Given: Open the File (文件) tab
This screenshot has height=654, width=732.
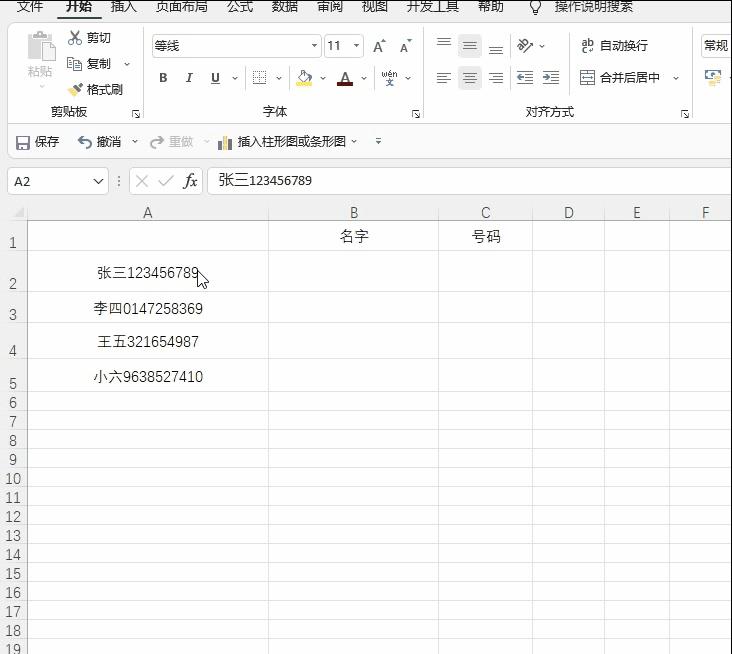Looking at the screenshot, I should [x=30, y=6].
